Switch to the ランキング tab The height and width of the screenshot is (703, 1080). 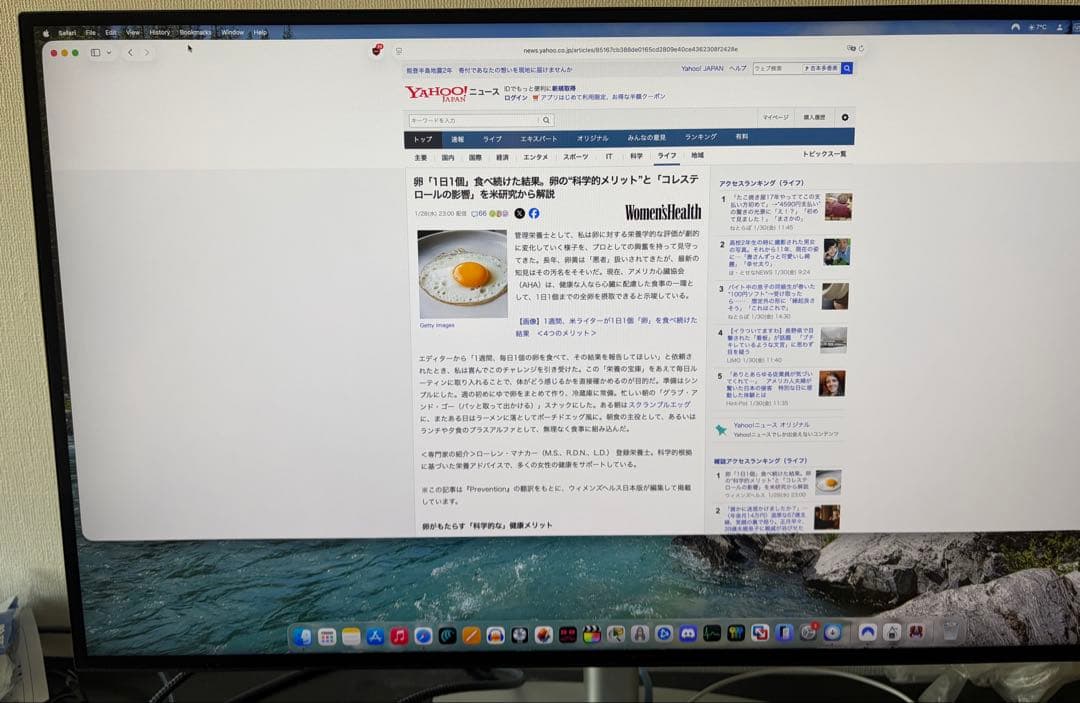point(701,137)
